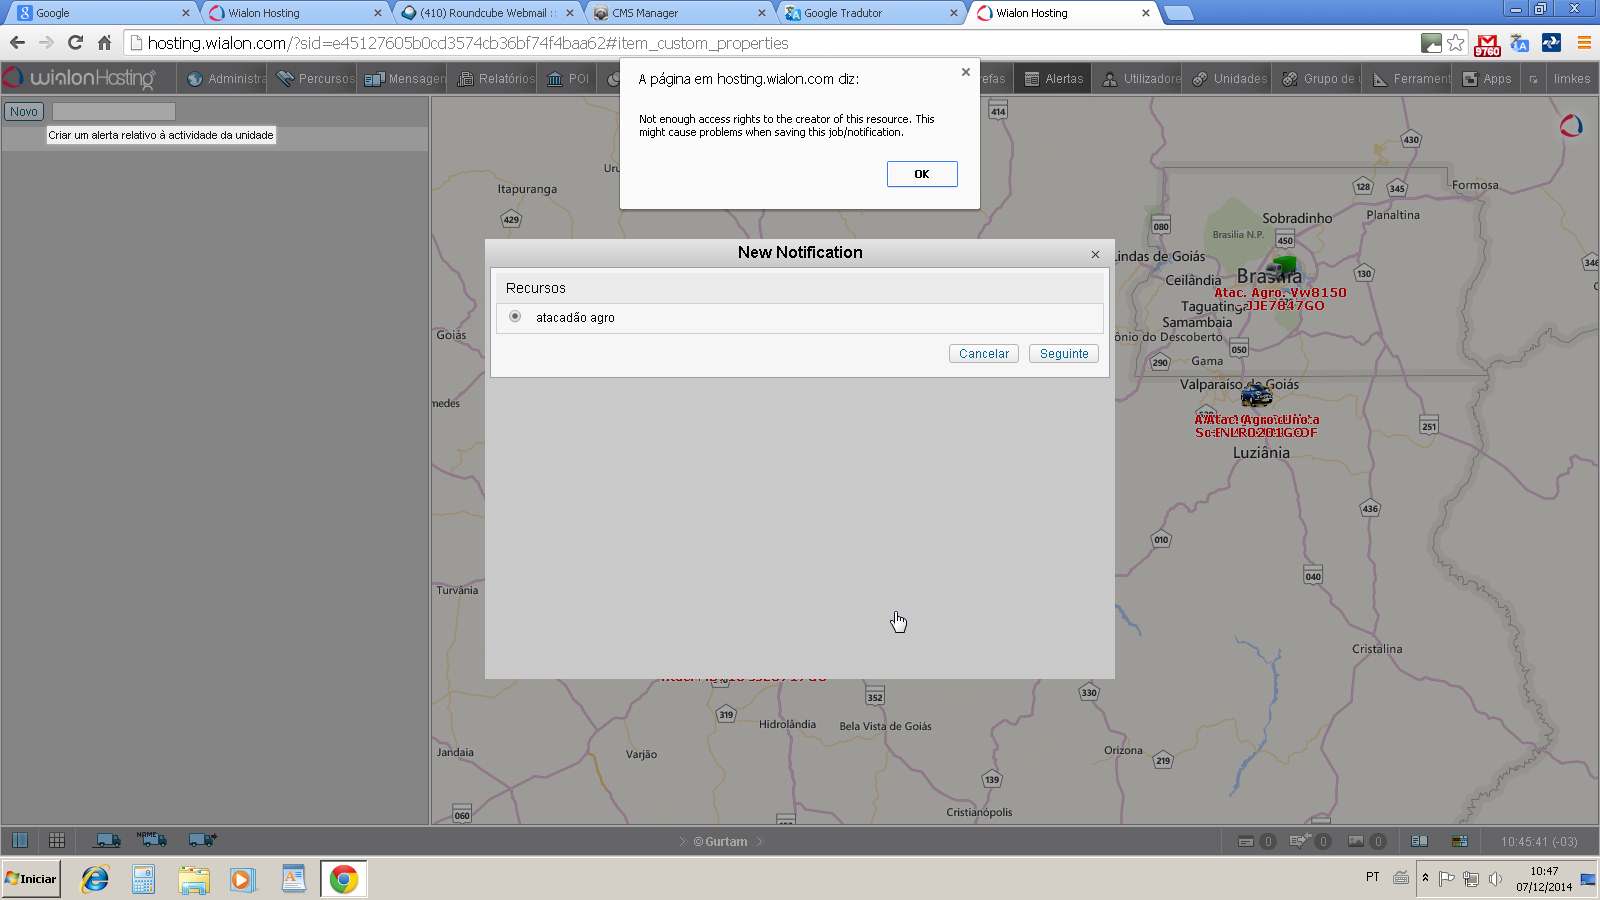
Task: Open the log book icon in status bar
Action: [1419, 841]
